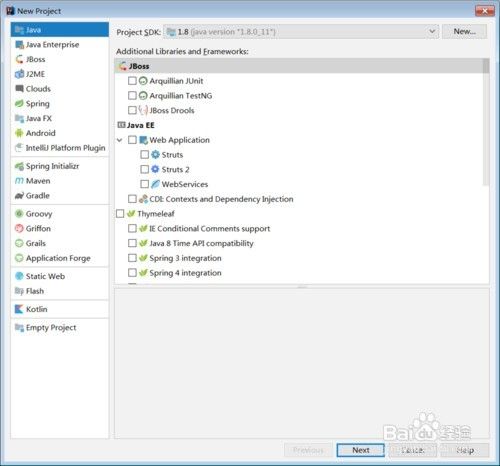Click the Thymeleaf leaf icon

tap(131, 214)
